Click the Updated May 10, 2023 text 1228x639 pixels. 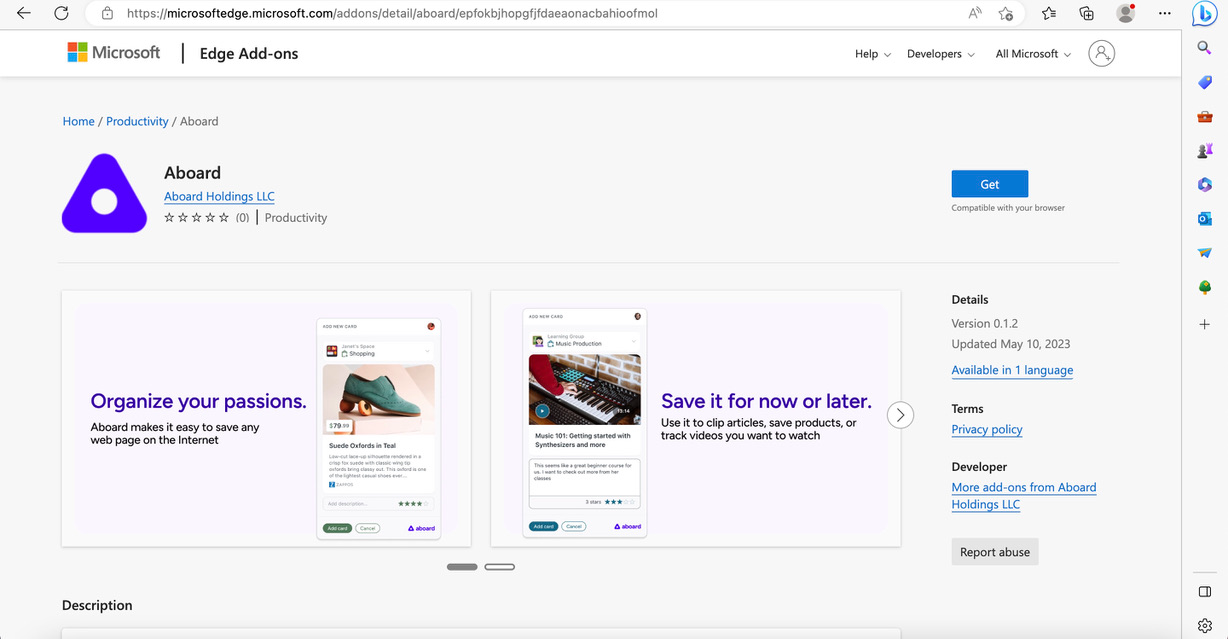click(1011, 344)
